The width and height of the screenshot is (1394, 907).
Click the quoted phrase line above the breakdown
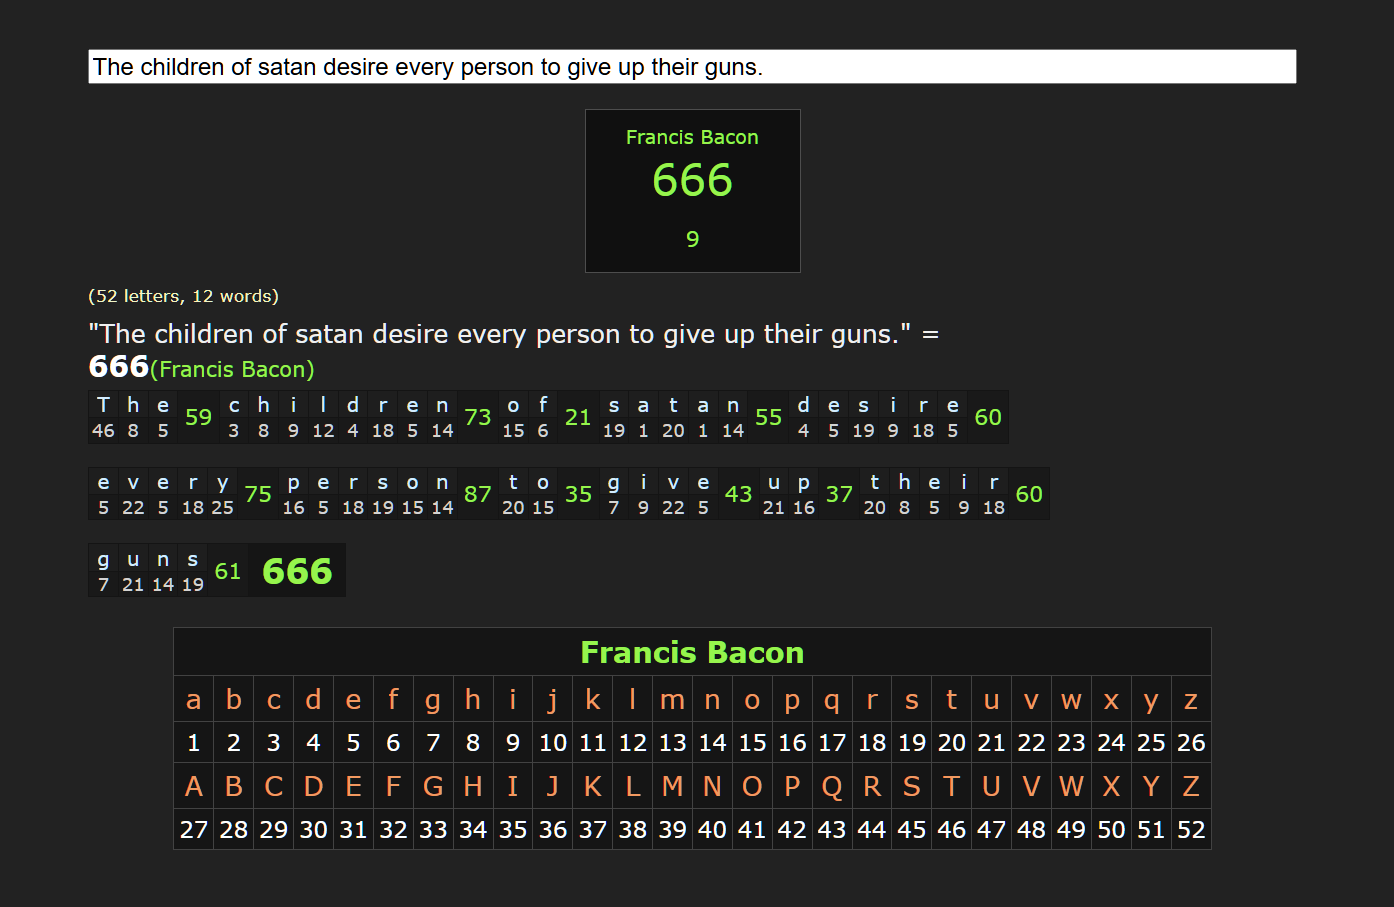[x=514, y=334]
